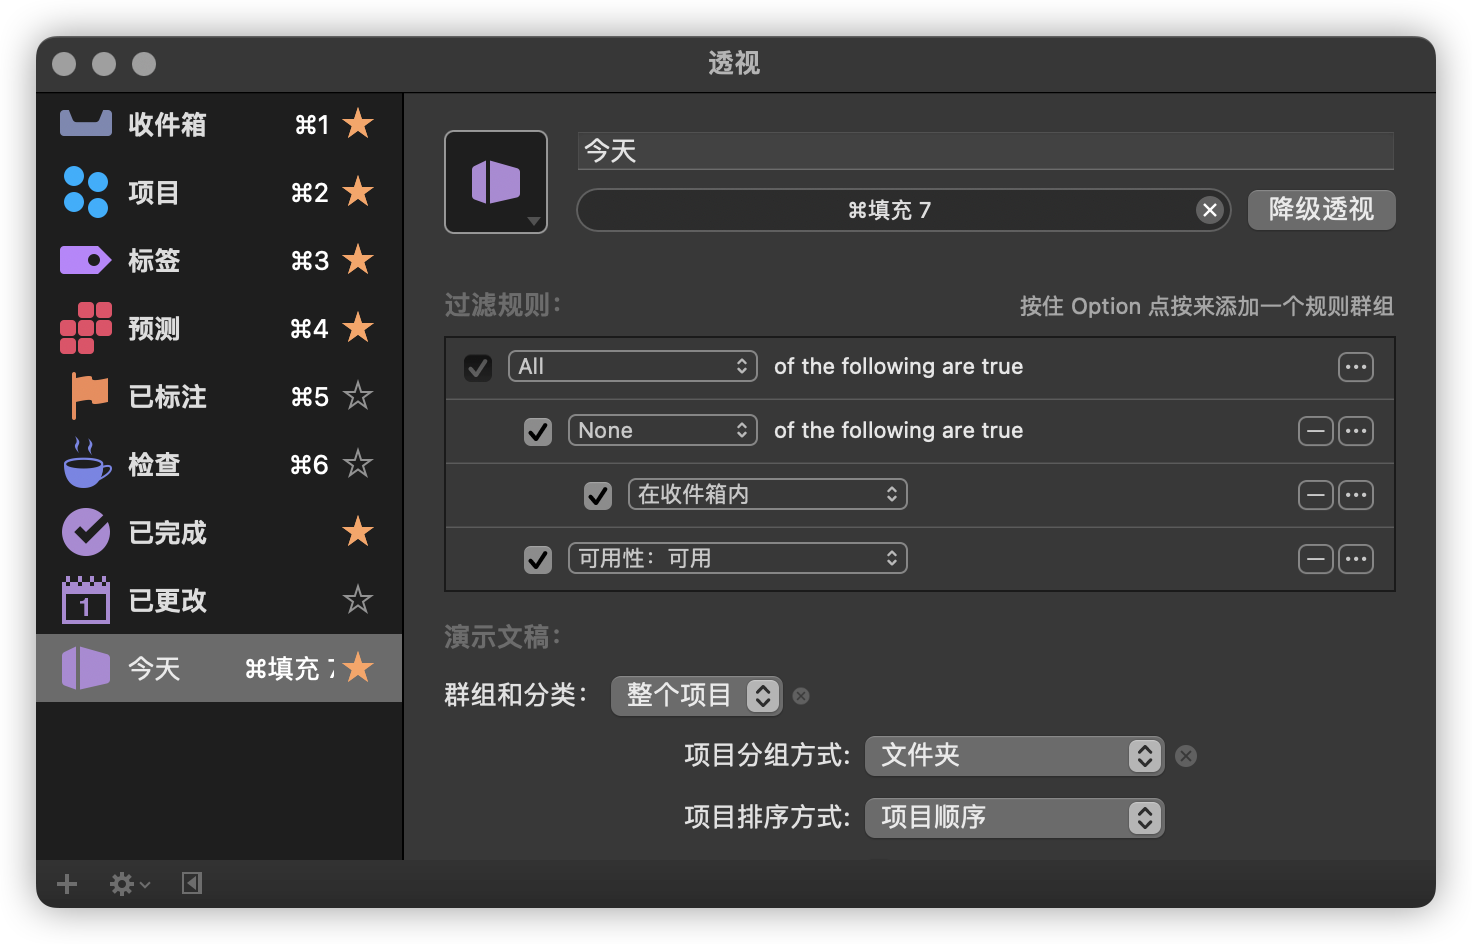Image resolution: width=1472 pixels, height=944 pixels.
Task: Open the All rule combinator dropdown
Action: point(632,366)
